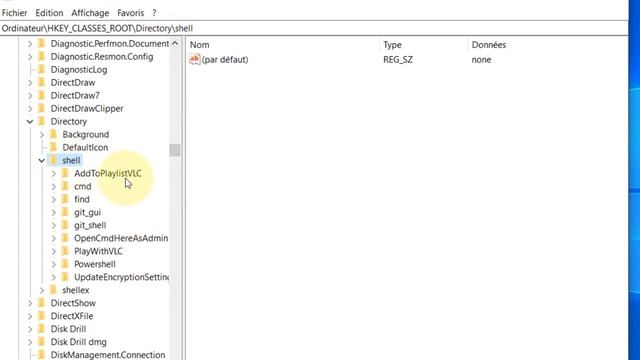Screen dimensions: 640x360
Task: Click the shell folder icon
Action: [53, 160]
